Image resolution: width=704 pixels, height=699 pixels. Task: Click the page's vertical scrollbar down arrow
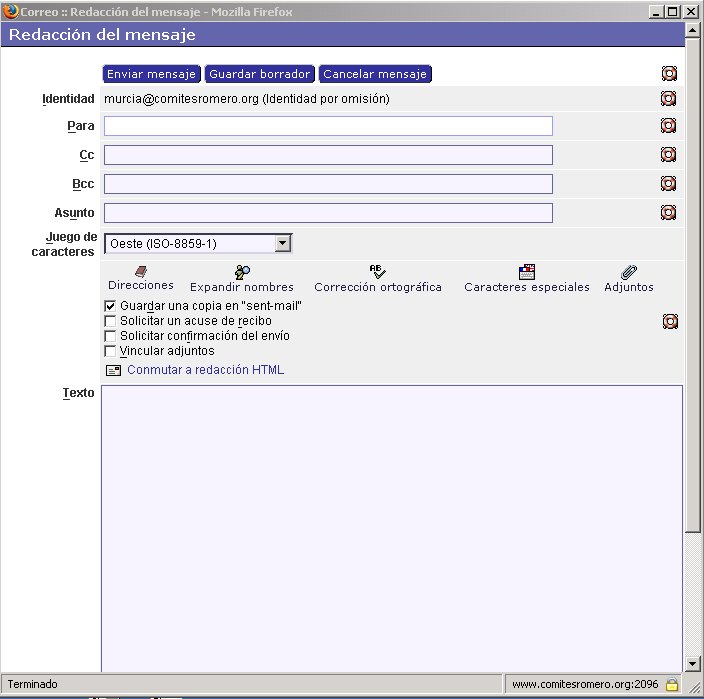click(693, 664)
